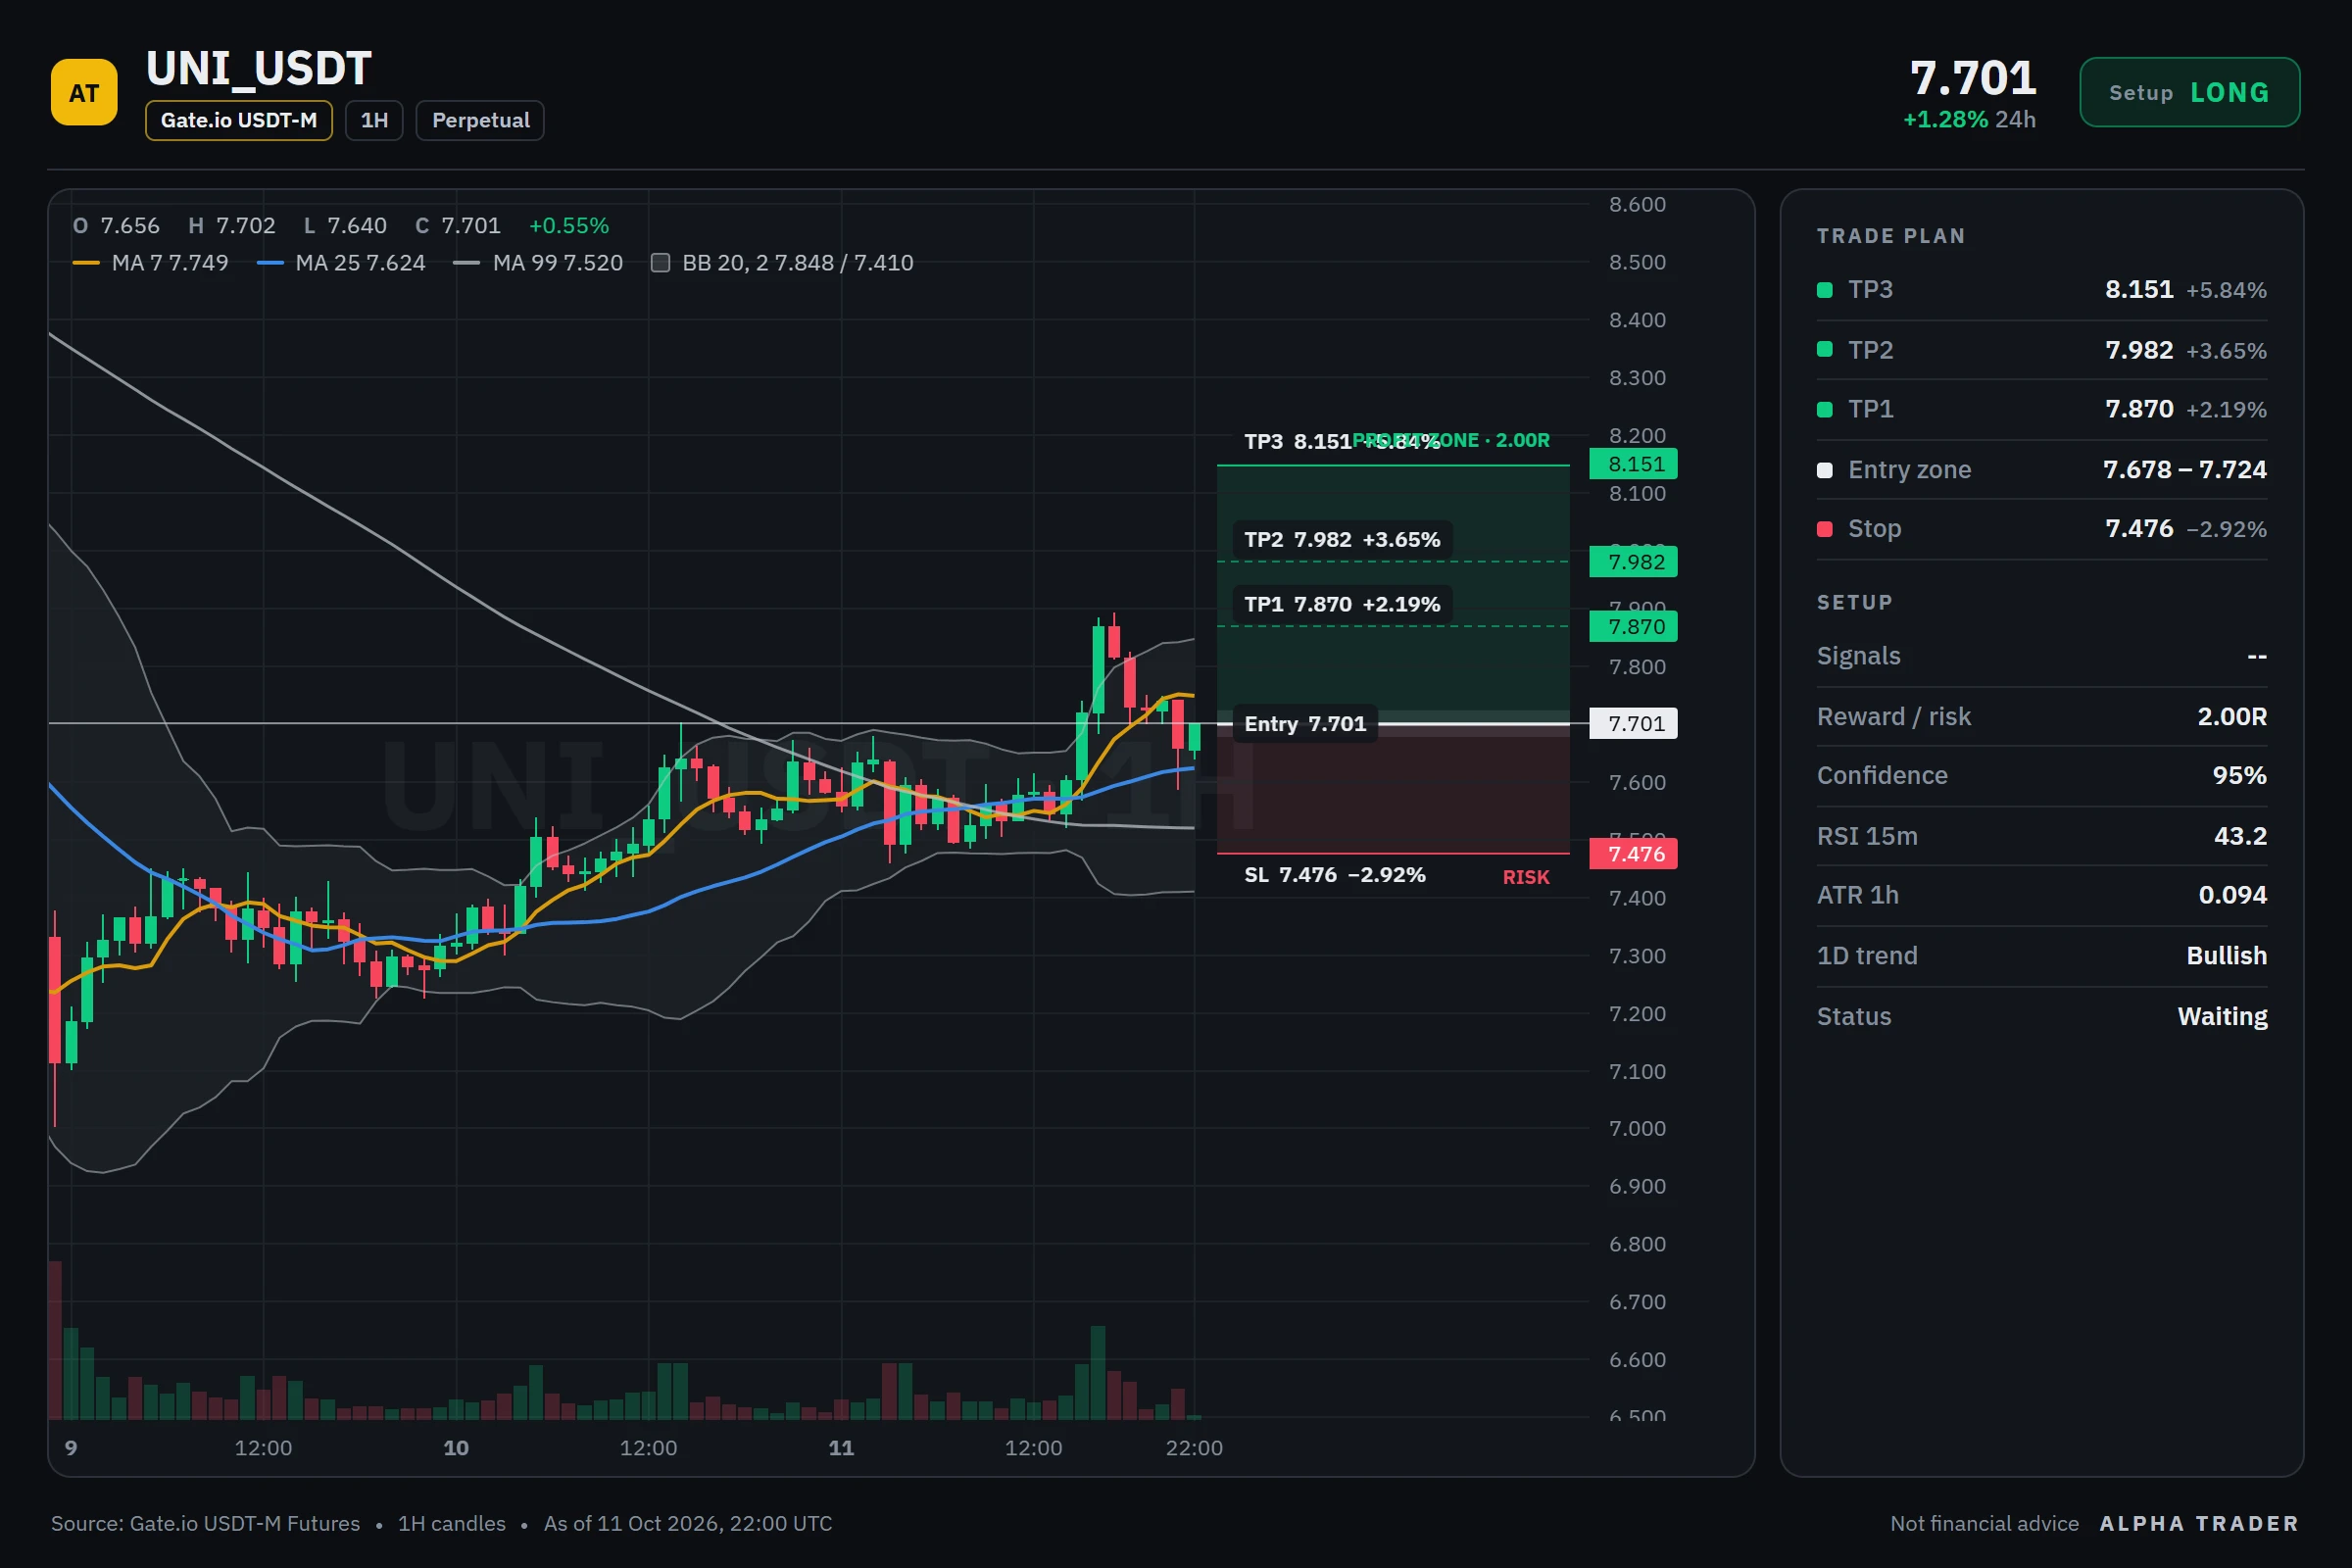Screen dimensions: 2352x1568
Task: Click the Entry zone 7.678 – 7.724 range
Action: tap(2184, 470)
